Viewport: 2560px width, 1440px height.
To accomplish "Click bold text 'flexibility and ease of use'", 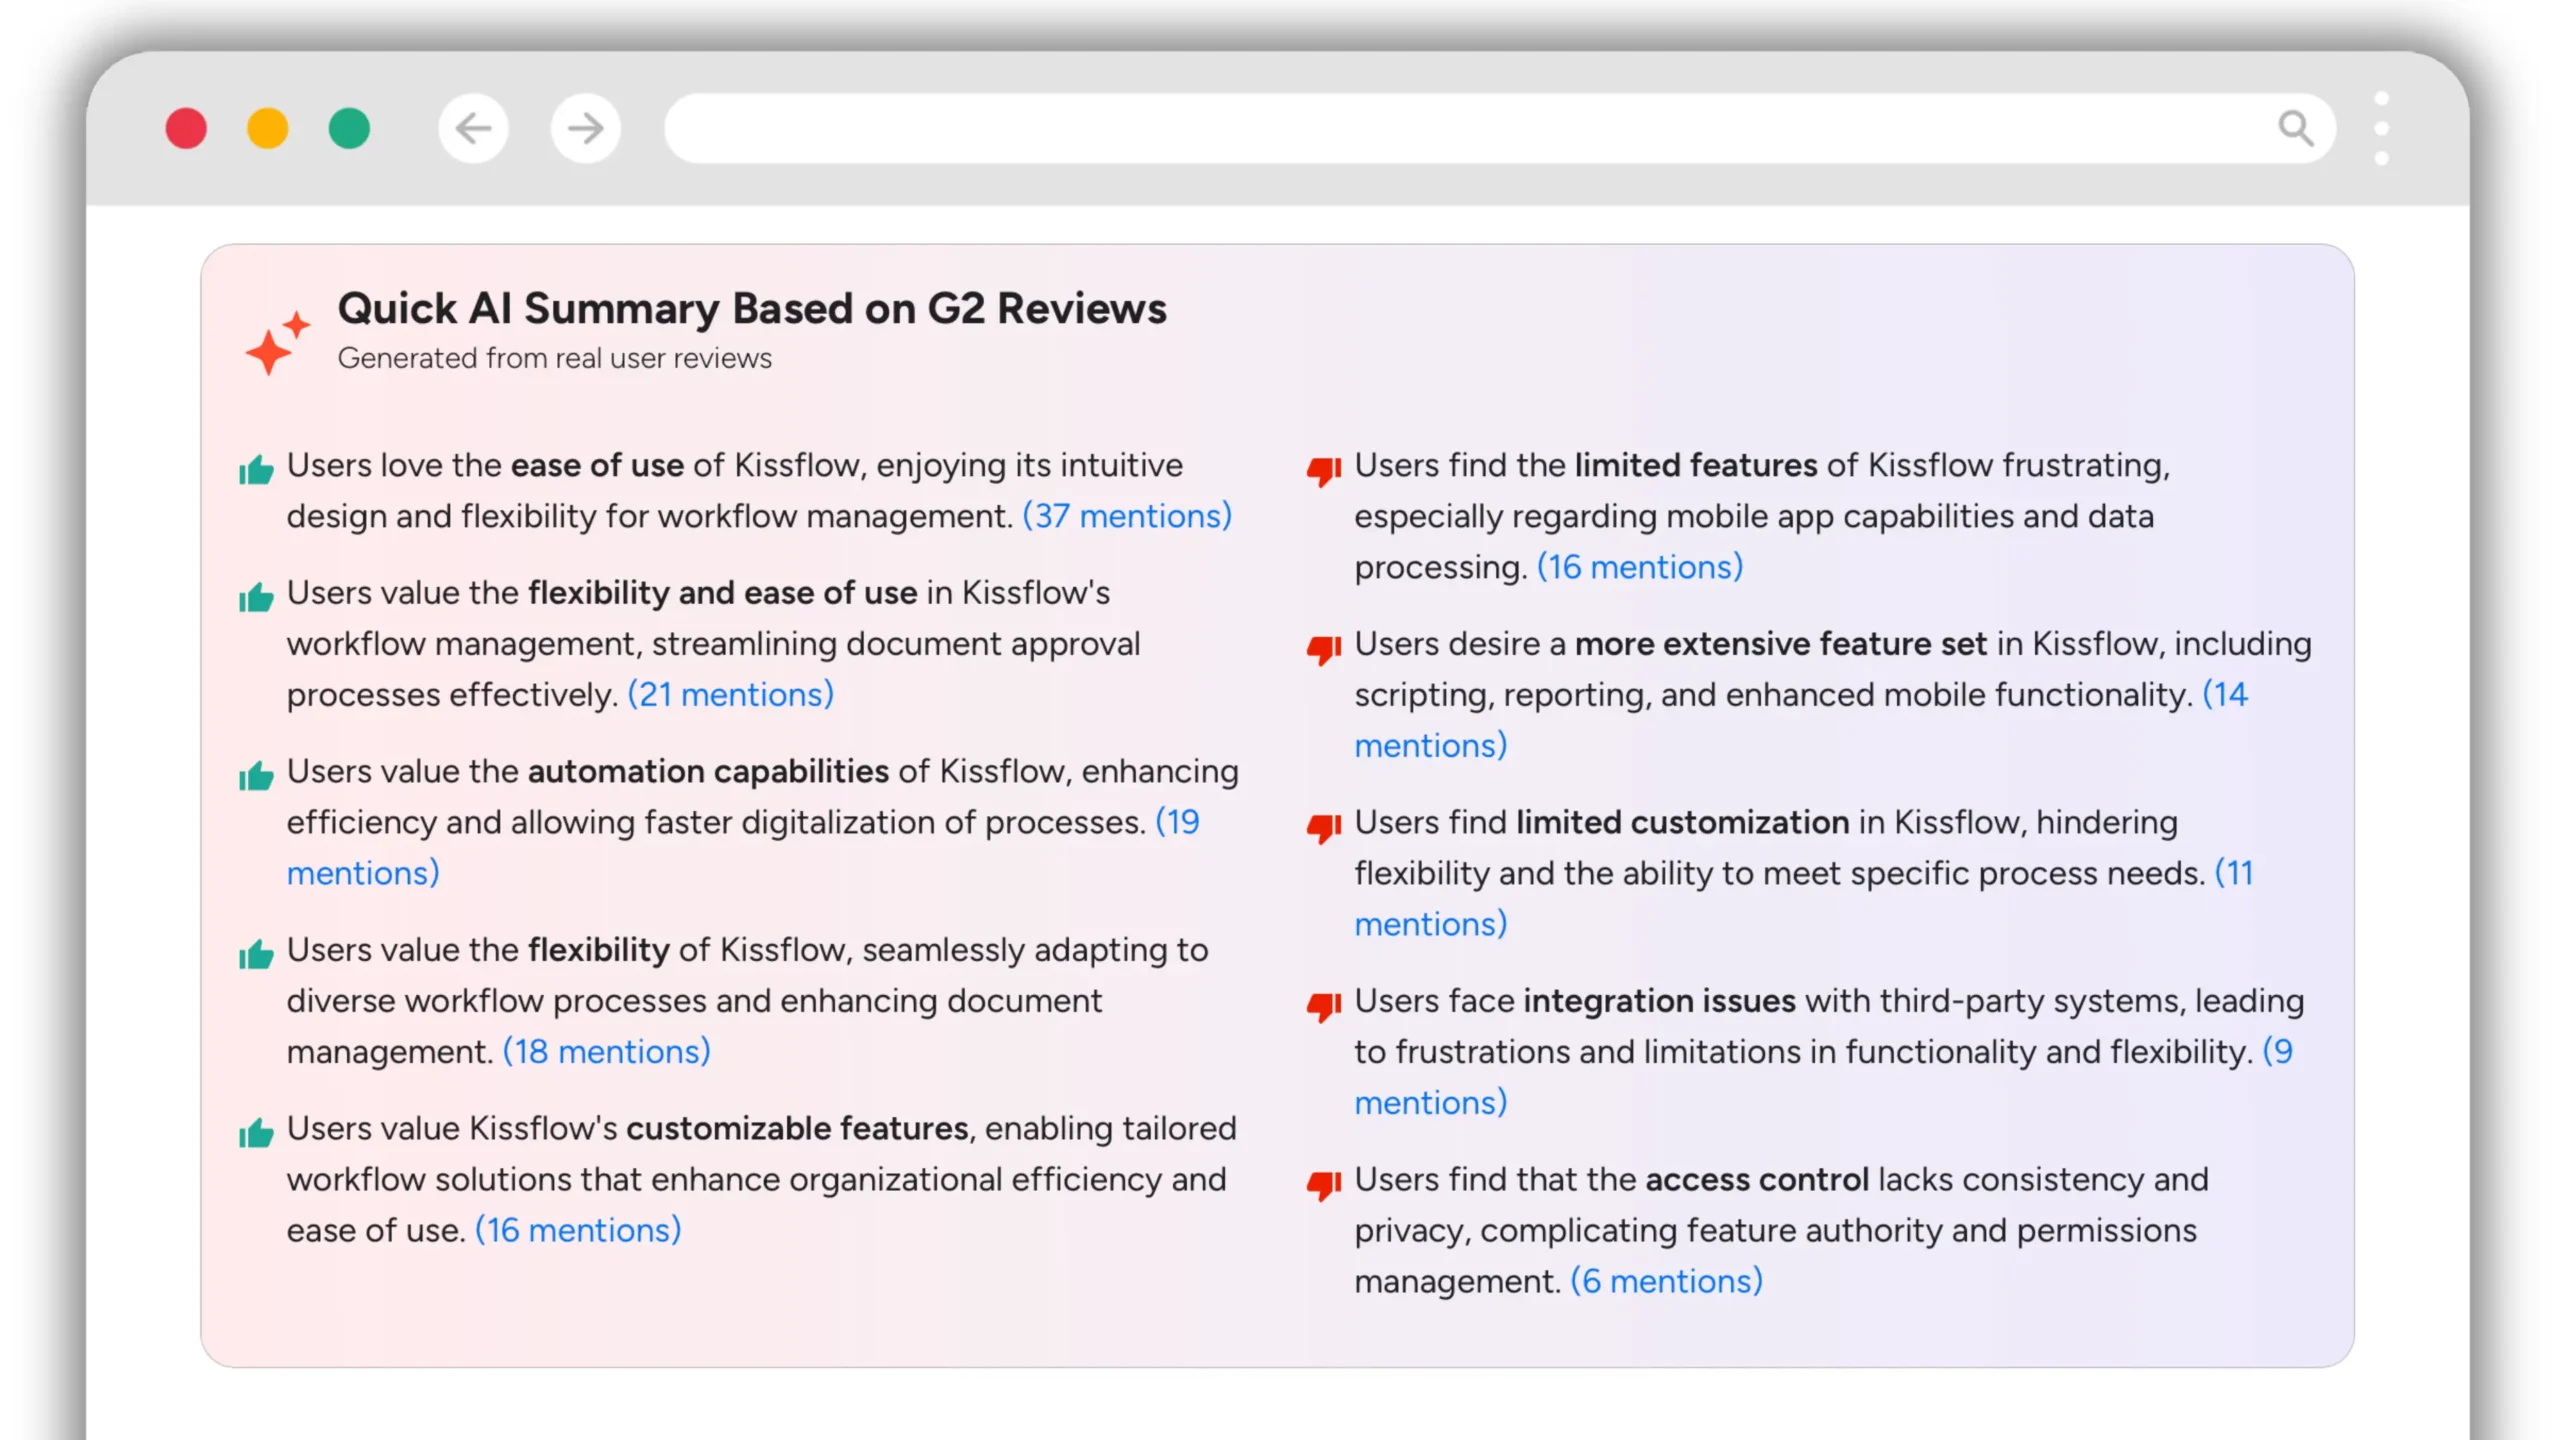I will 722,592.
